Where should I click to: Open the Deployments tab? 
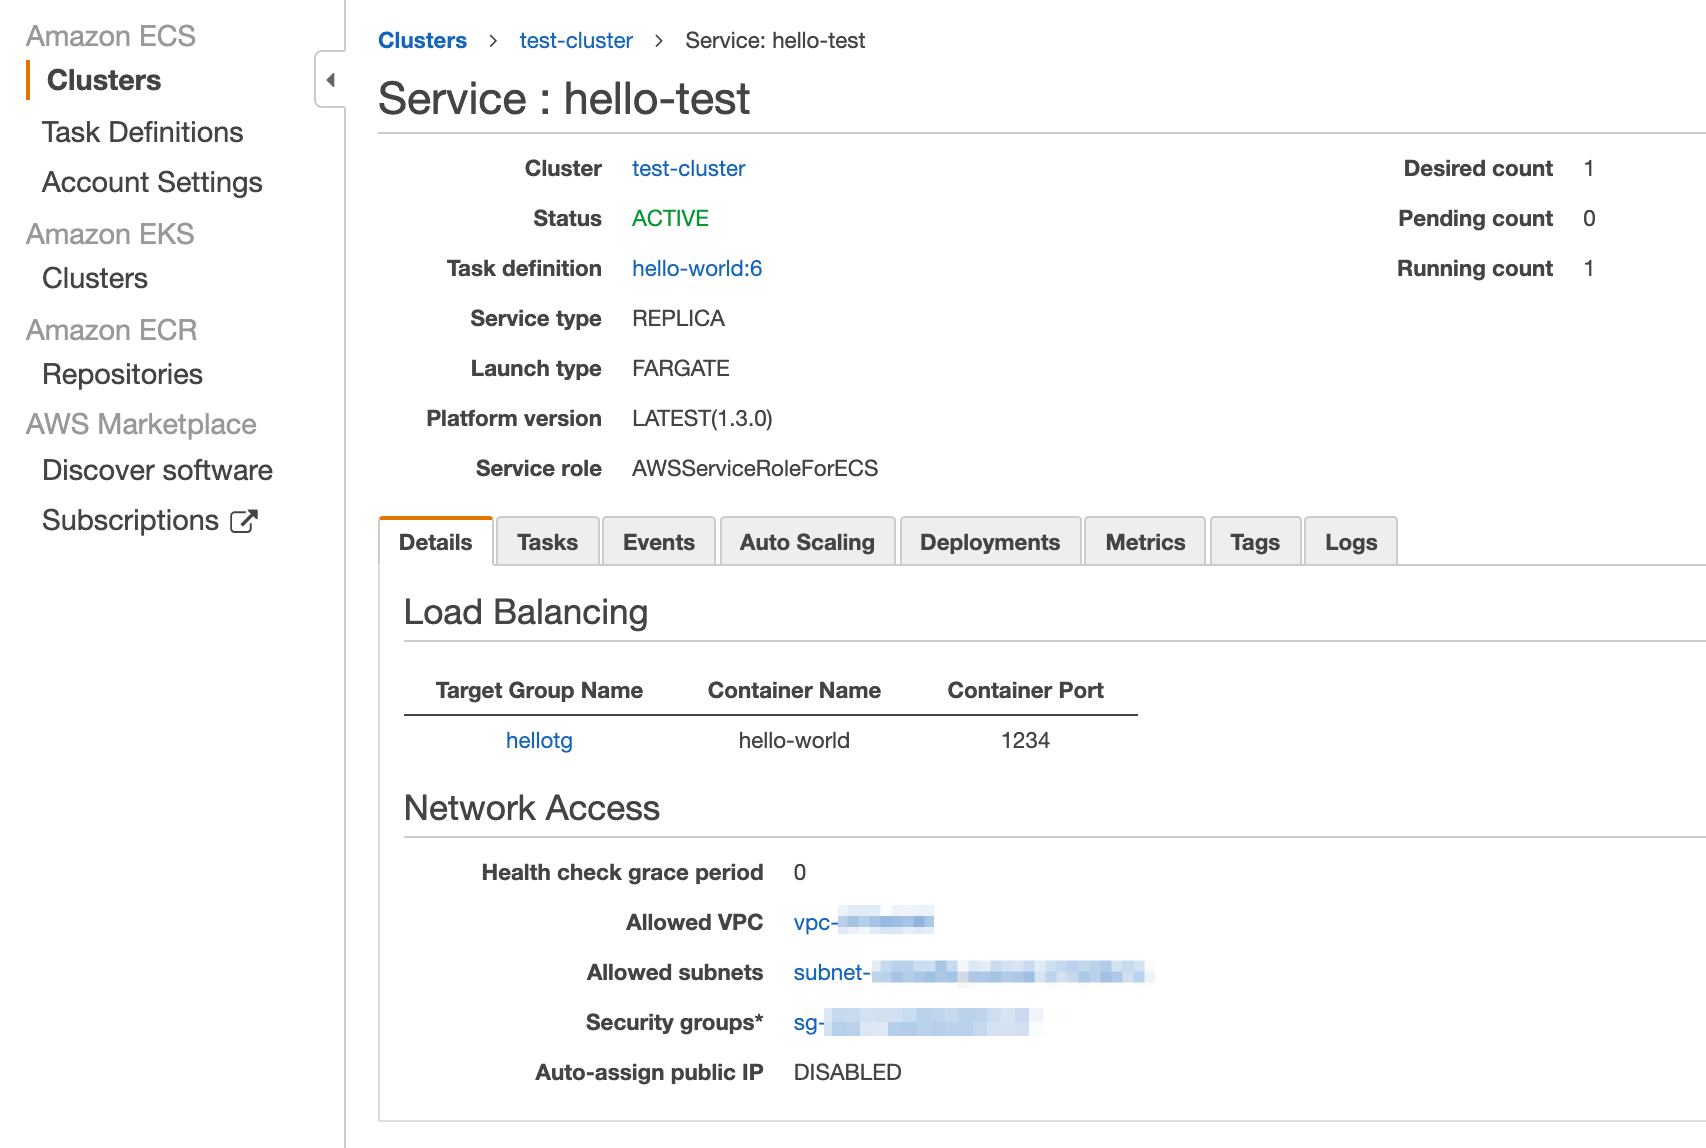coord(989,542)
